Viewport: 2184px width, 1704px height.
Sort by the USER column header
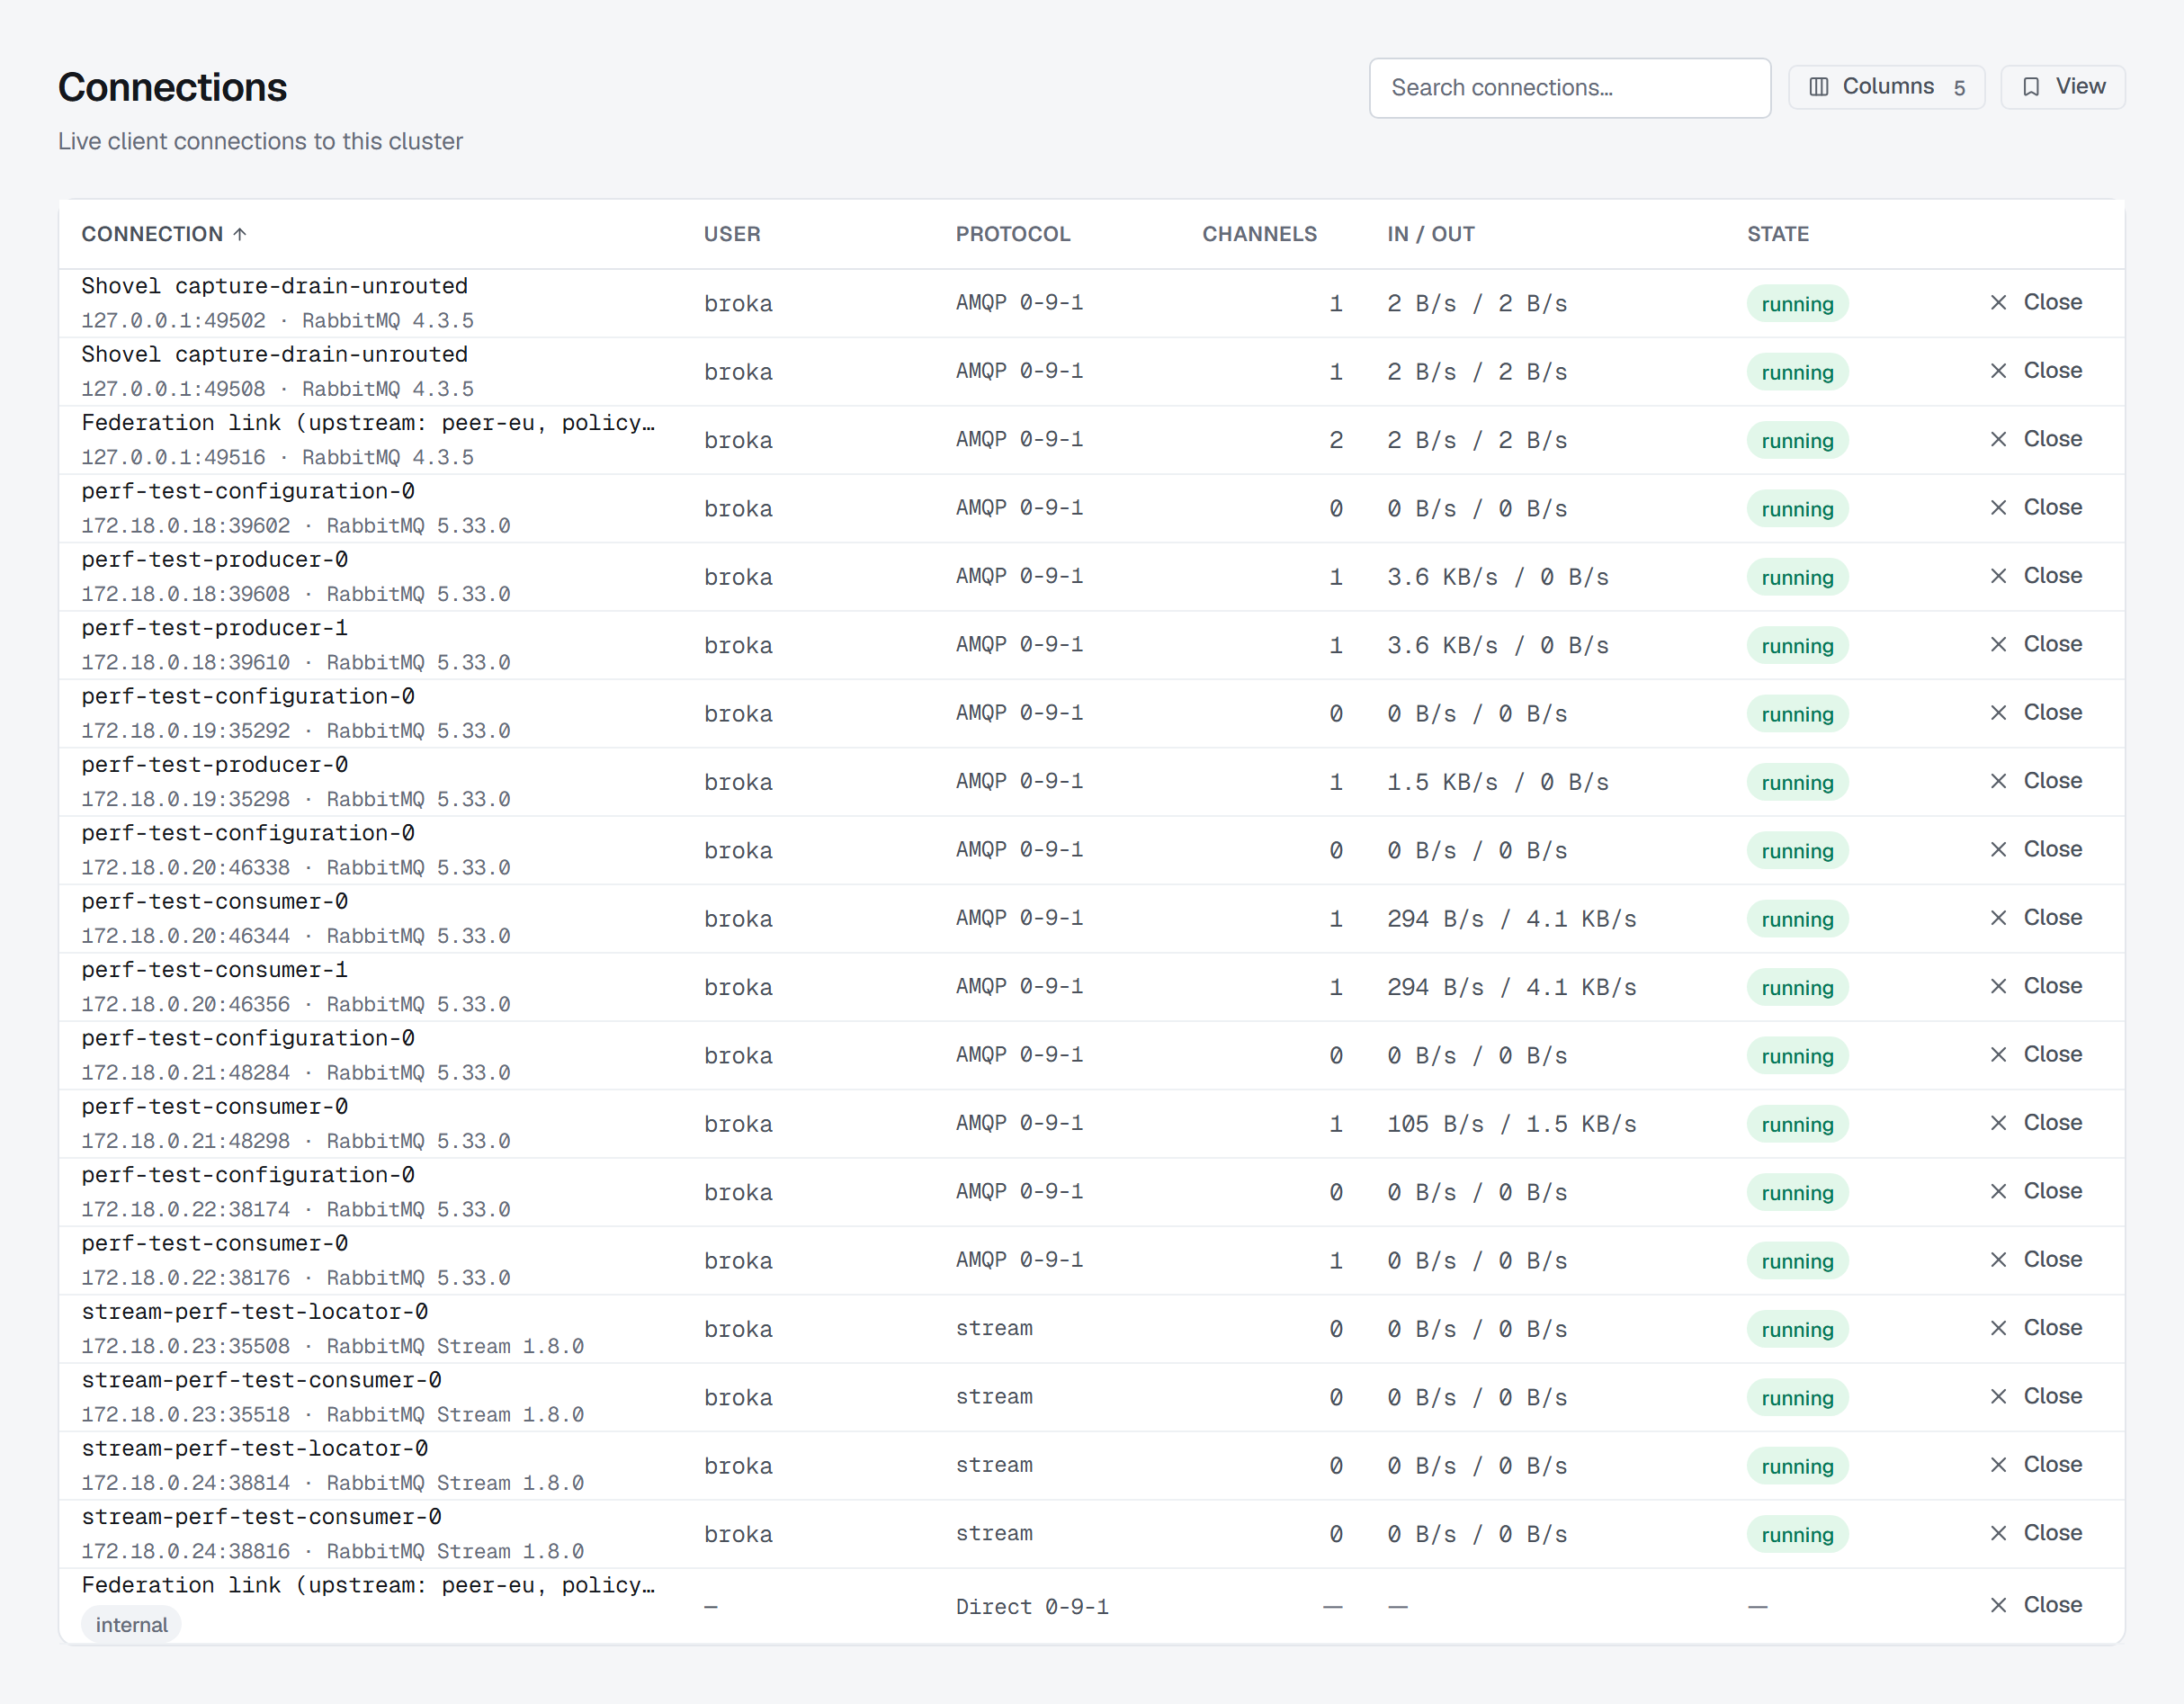click(x=732, y=234)
